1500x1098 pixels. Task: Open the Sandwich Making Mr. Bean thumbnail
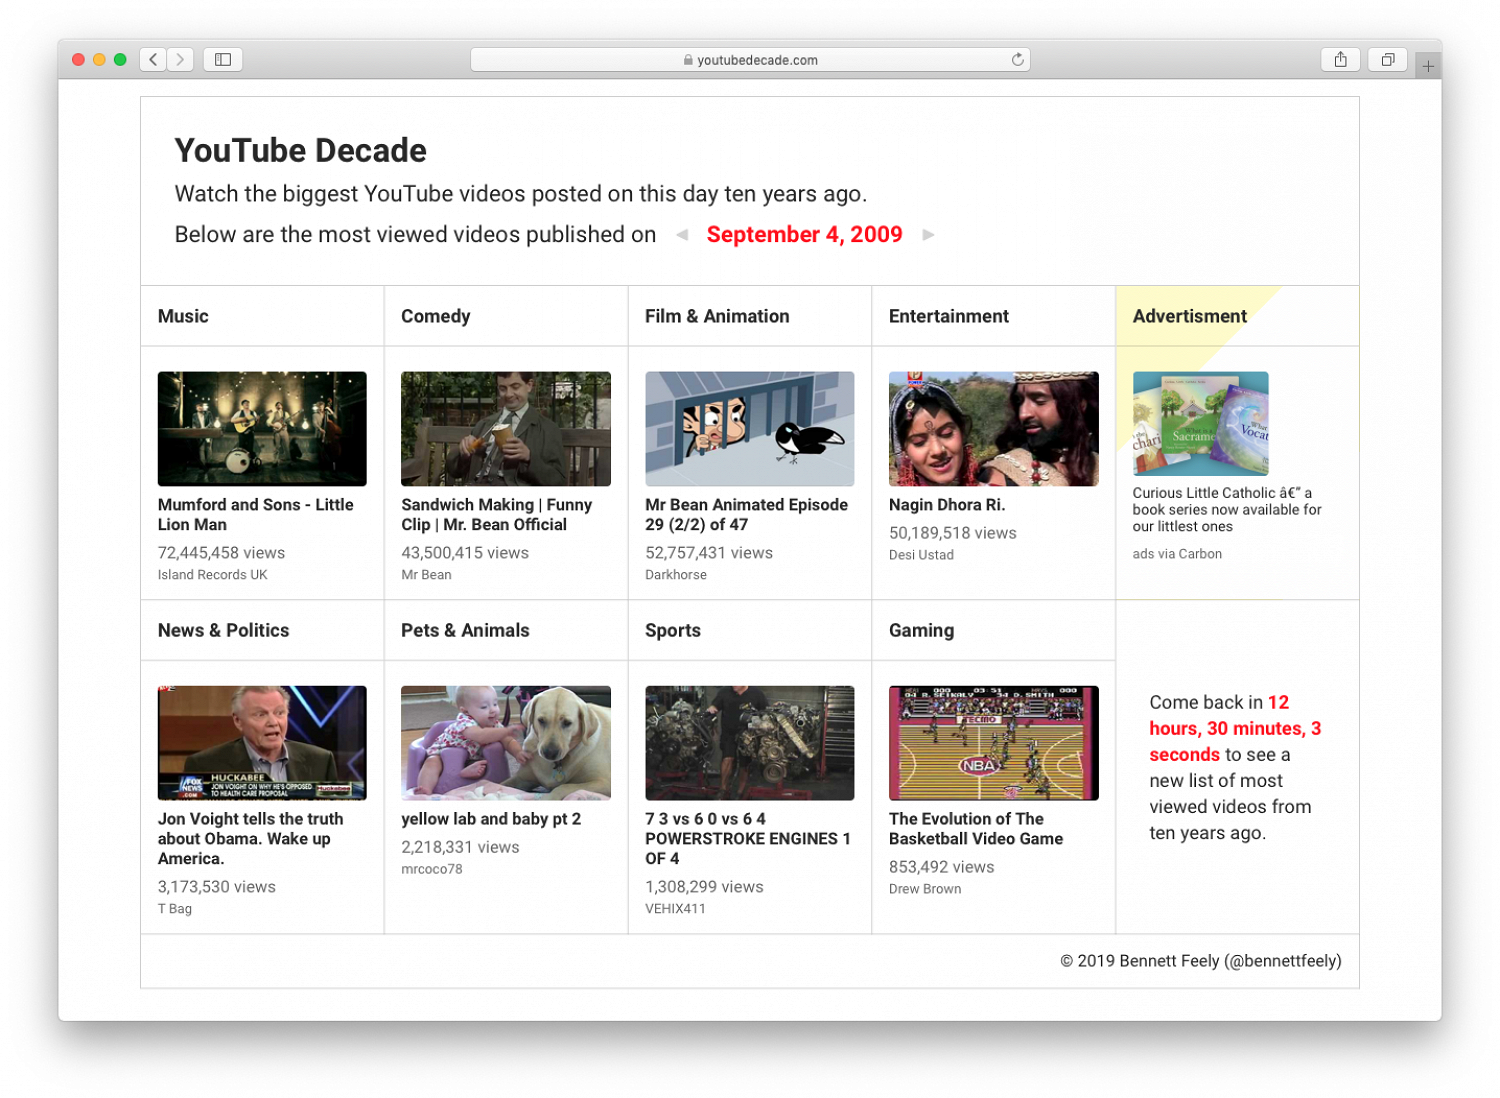coord(506,429)
